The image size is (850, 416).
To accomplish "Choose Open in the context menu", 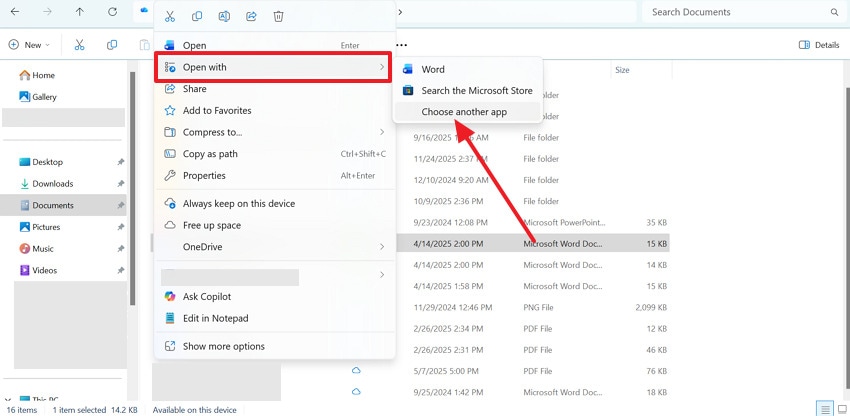I will click(x=275, y=46).
